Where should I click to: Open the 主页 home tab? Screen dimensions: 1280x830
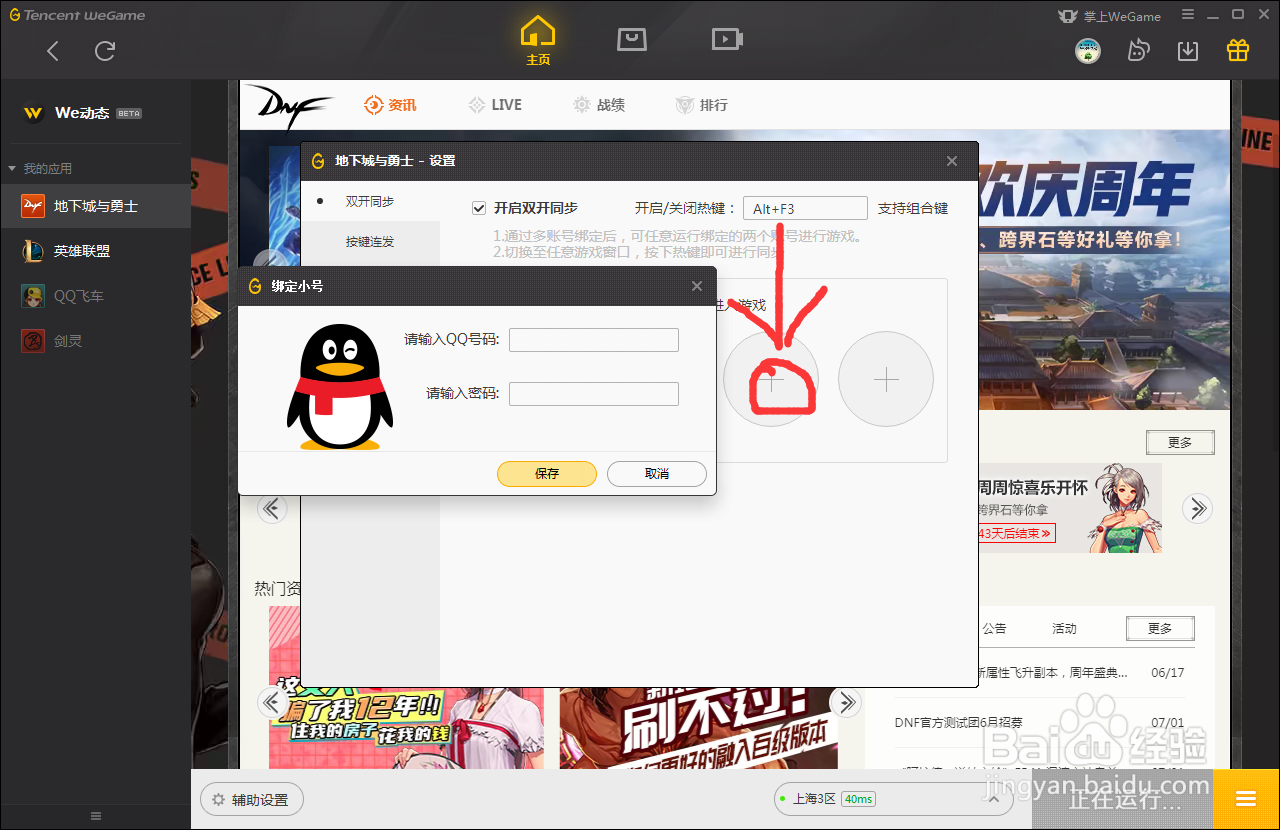[538, 41]
